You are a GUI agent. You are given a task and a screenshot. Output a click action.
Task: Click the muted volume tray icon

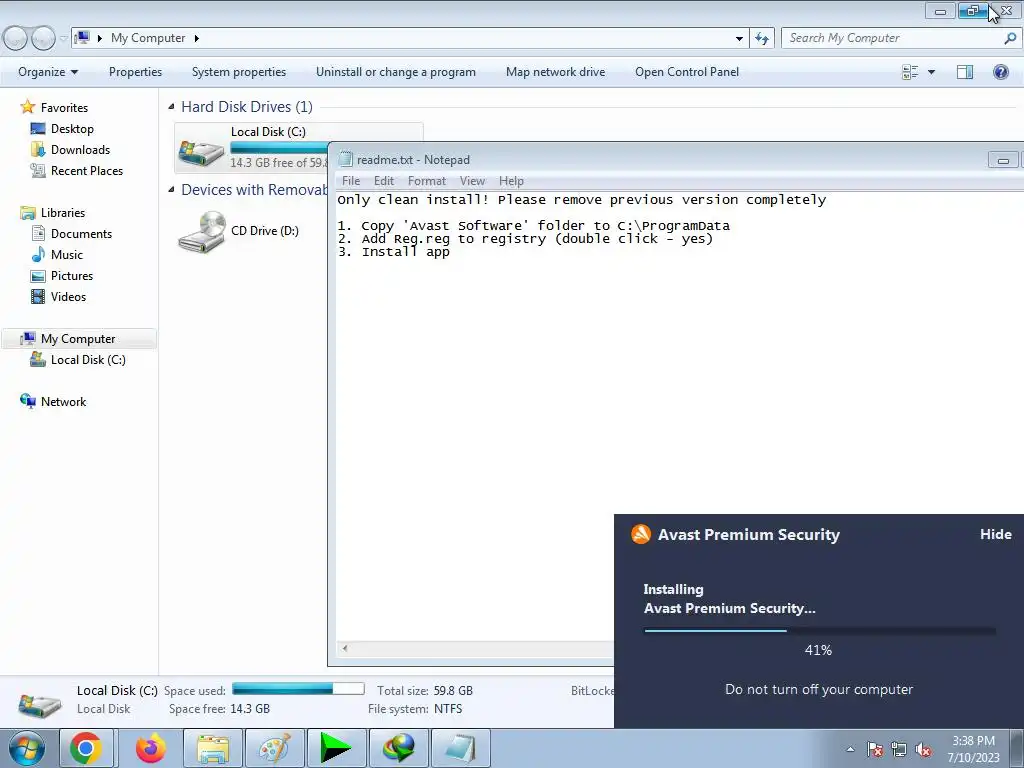click(923, 749)
